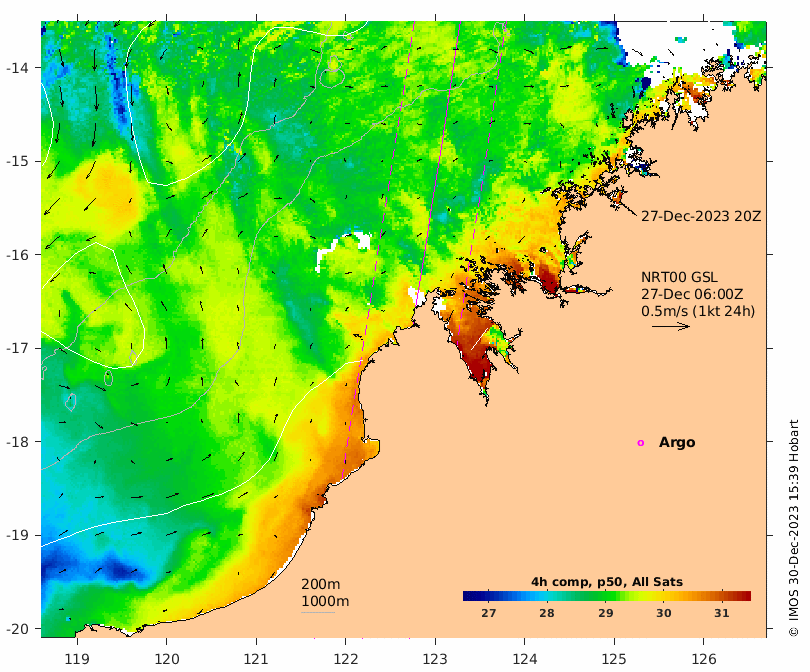Click the longitude axis label '126'

[704, 659]
